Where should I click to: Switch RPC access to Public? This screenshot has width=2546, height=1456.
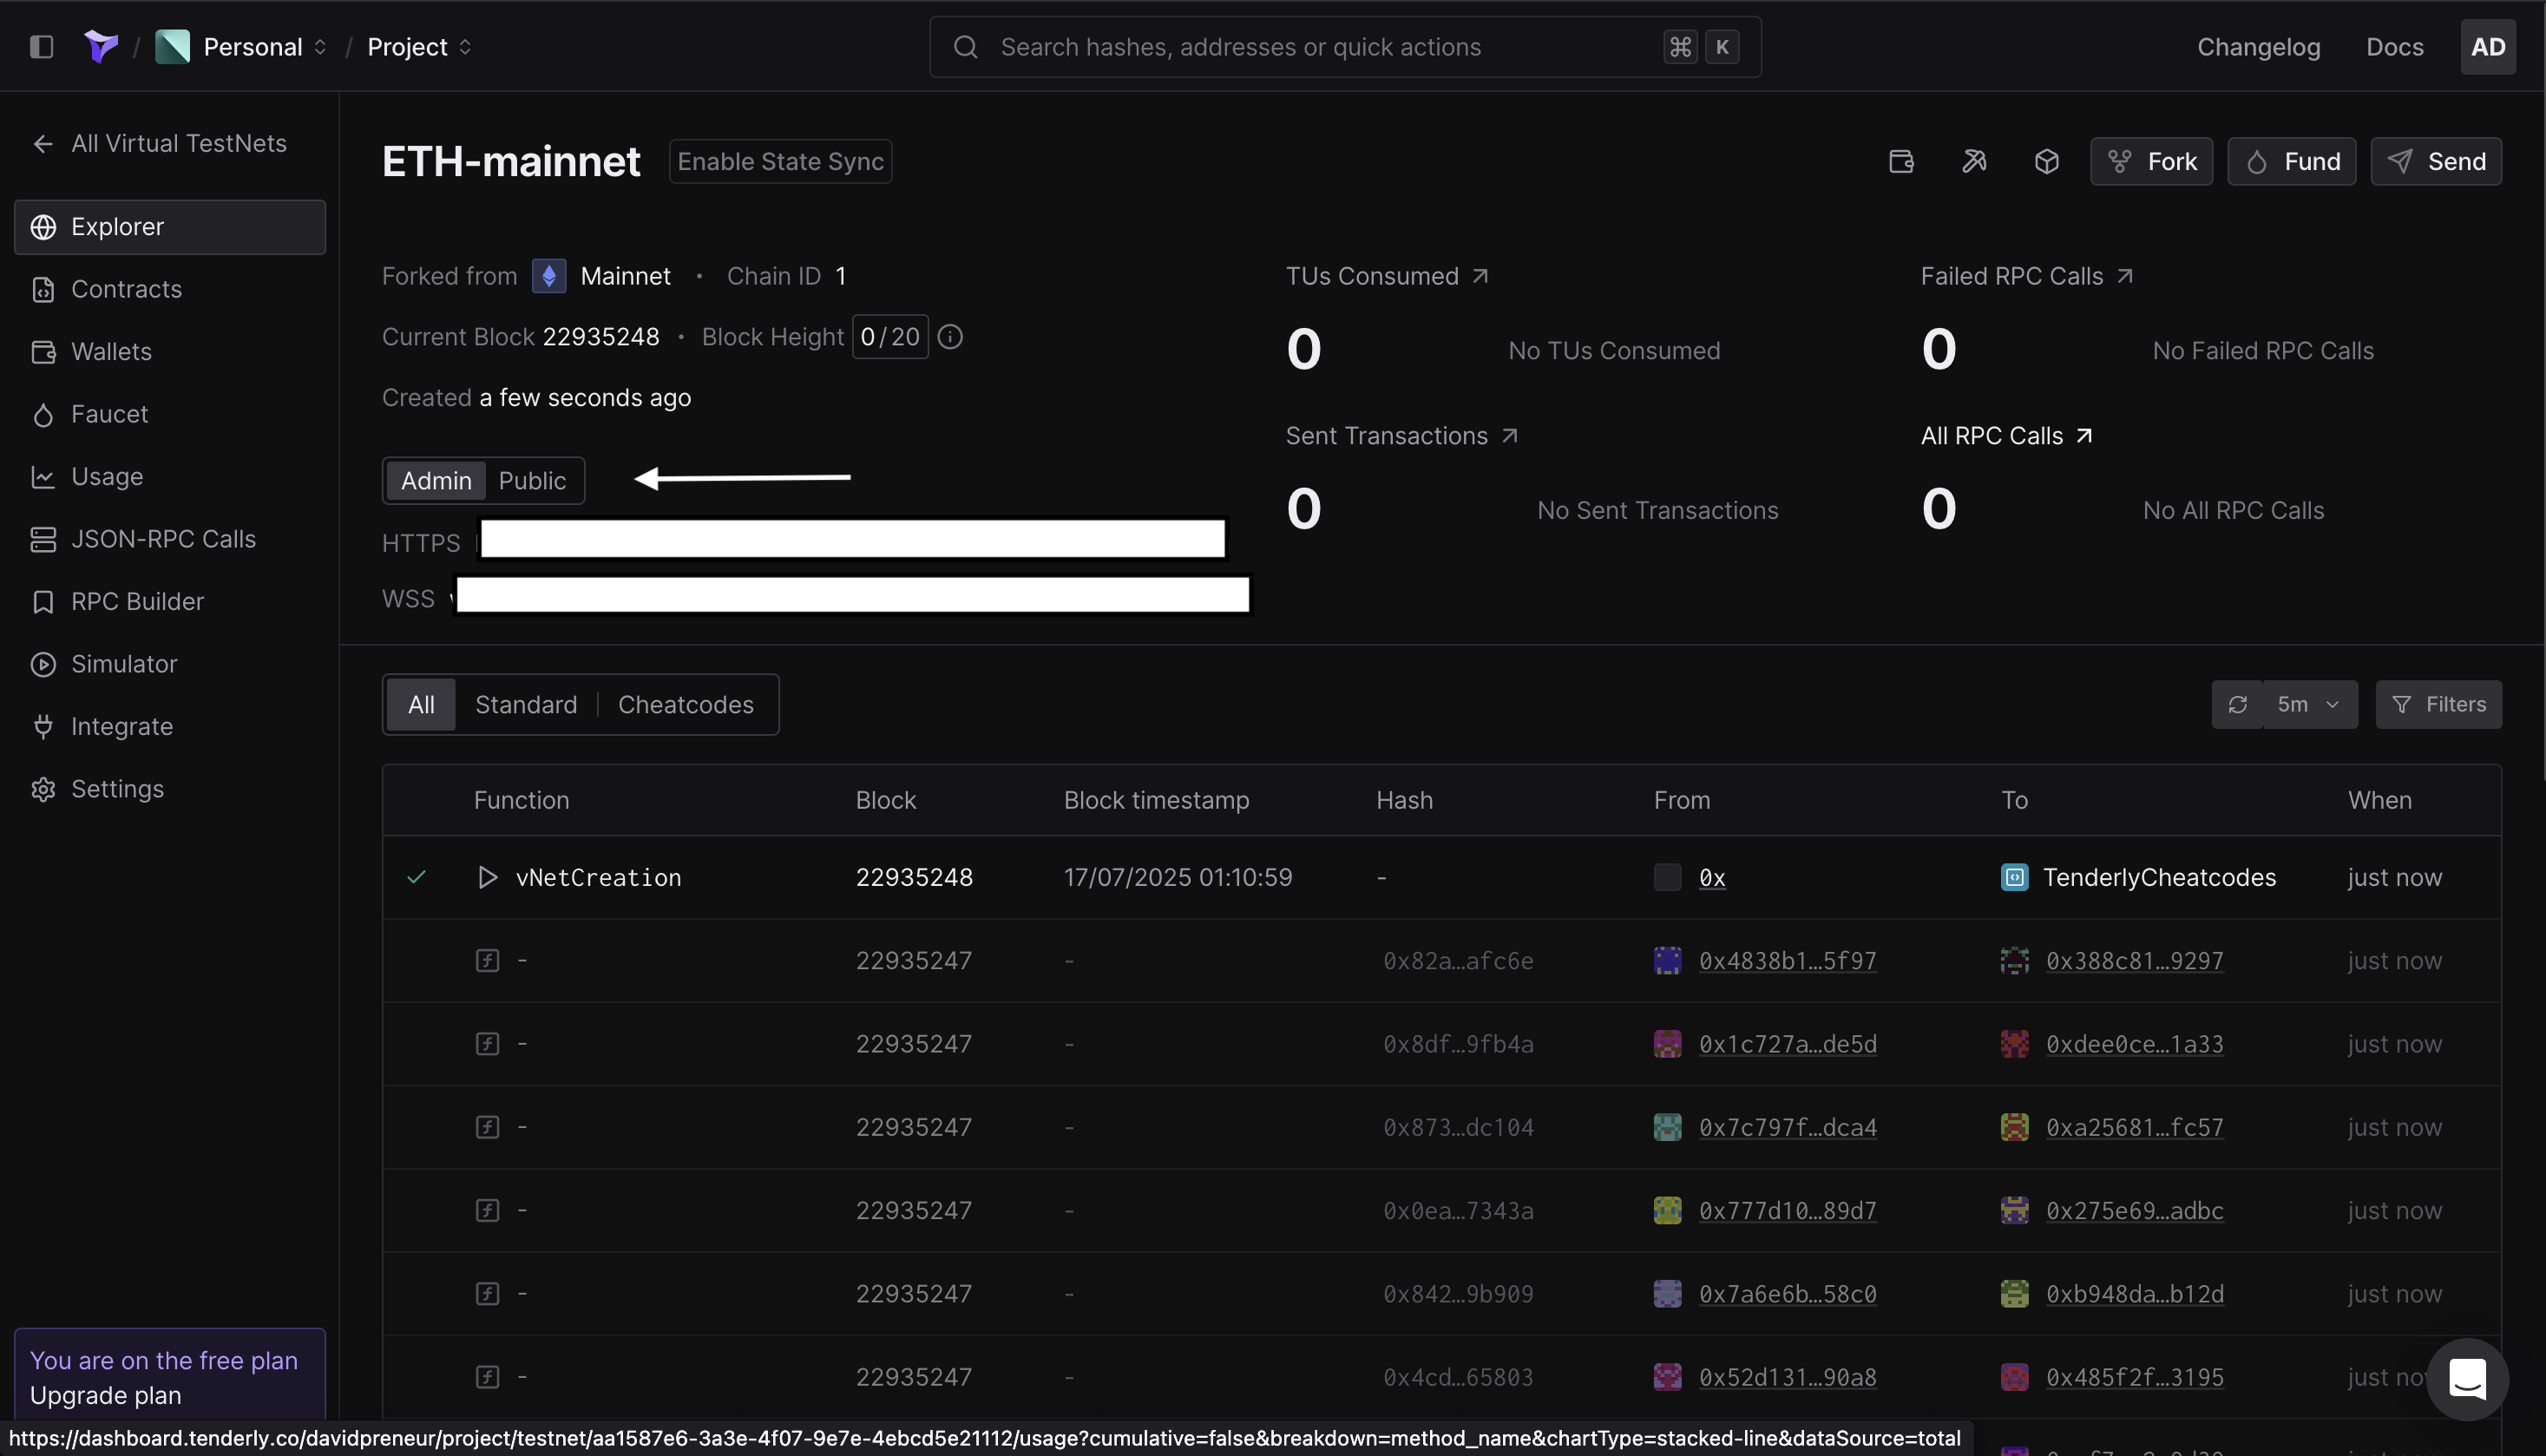click(x=532, y=481)
